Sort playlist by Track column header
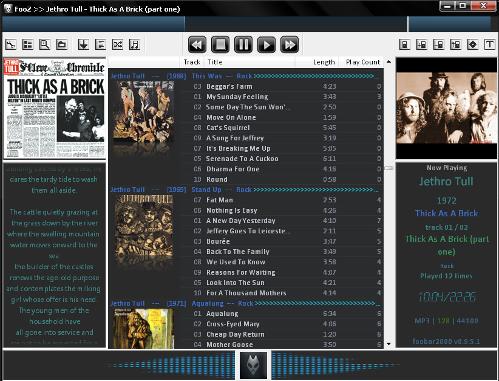Viewport: 499px width, 381px height. coord(192,62)
